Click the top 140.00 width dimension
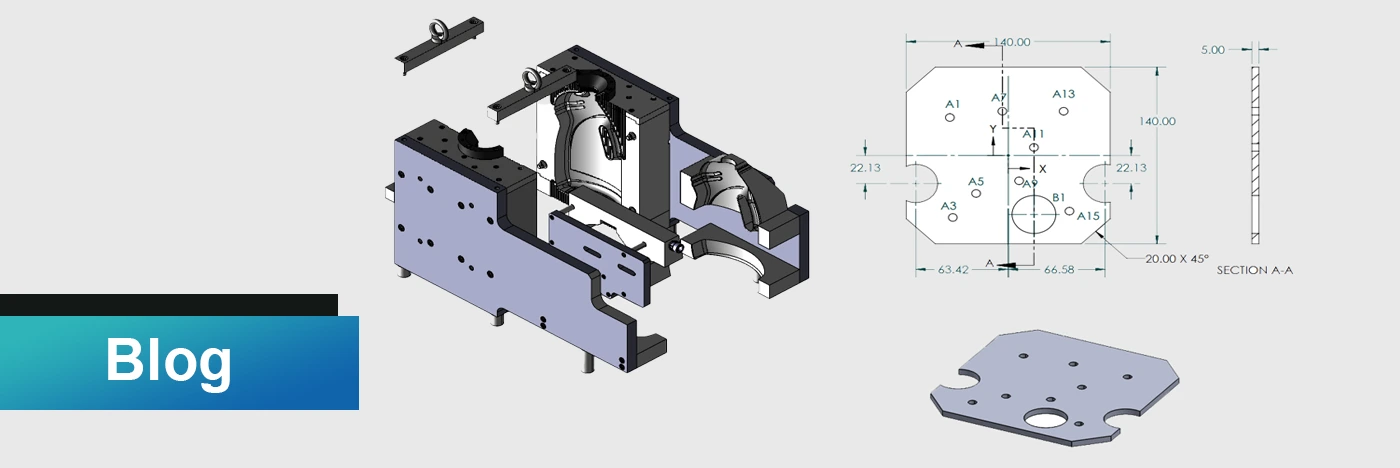Image resolution: width=1400 pixels, height=468 pixels. coord(1012,42)
